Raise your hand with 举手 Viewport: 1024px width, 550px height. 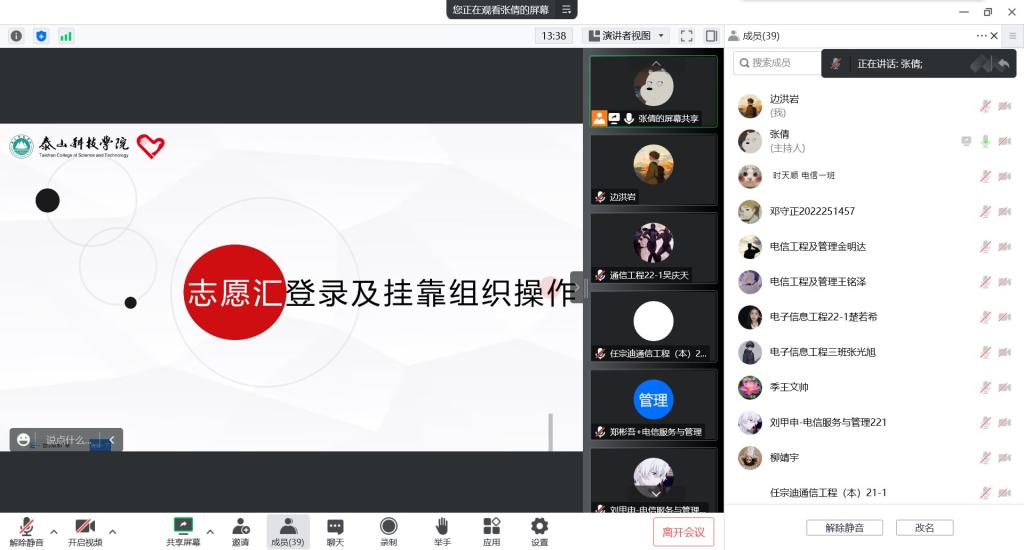click(x=442, y=531)
